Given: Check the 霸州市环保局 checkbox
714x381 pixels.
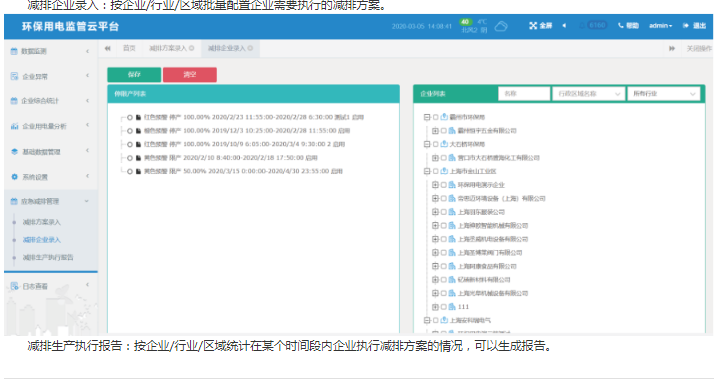Looking at the screenshot, I should (x=435, y=117).
